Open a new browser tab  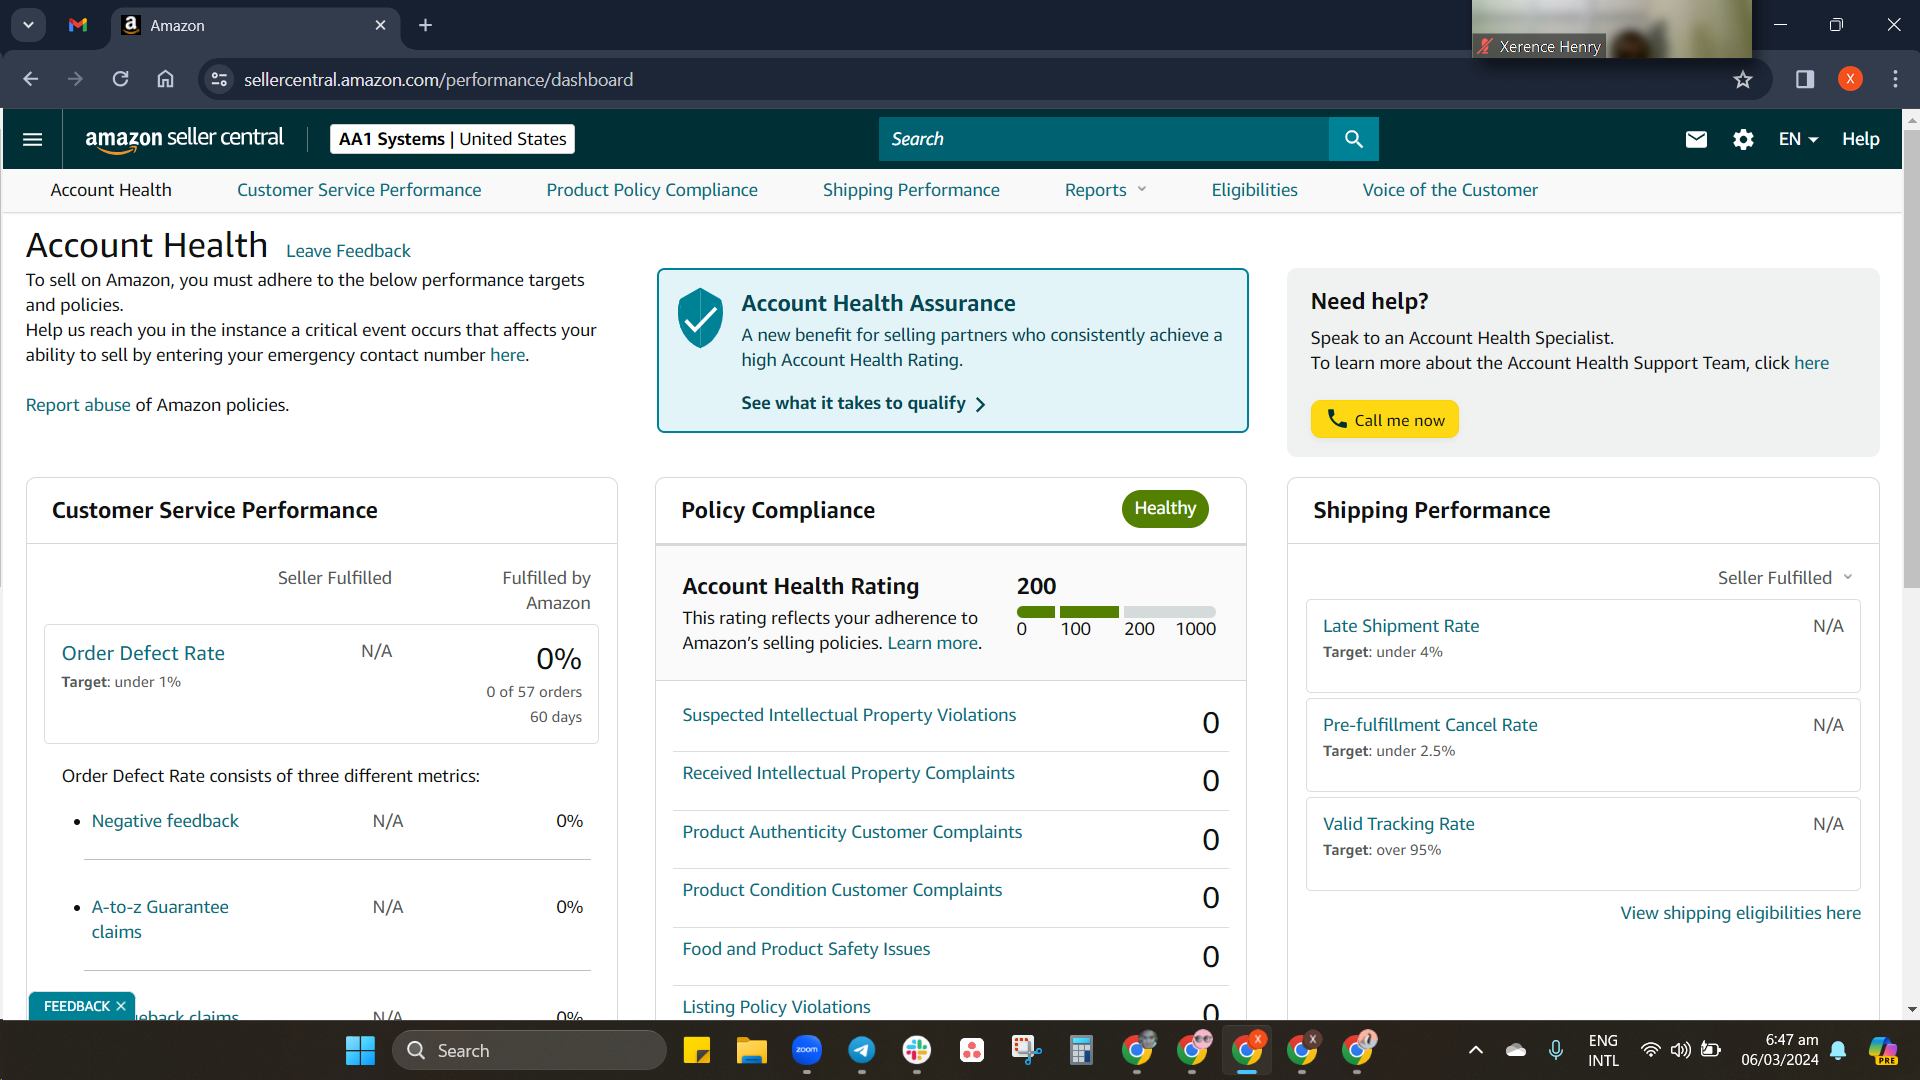(x=426, y=25)
